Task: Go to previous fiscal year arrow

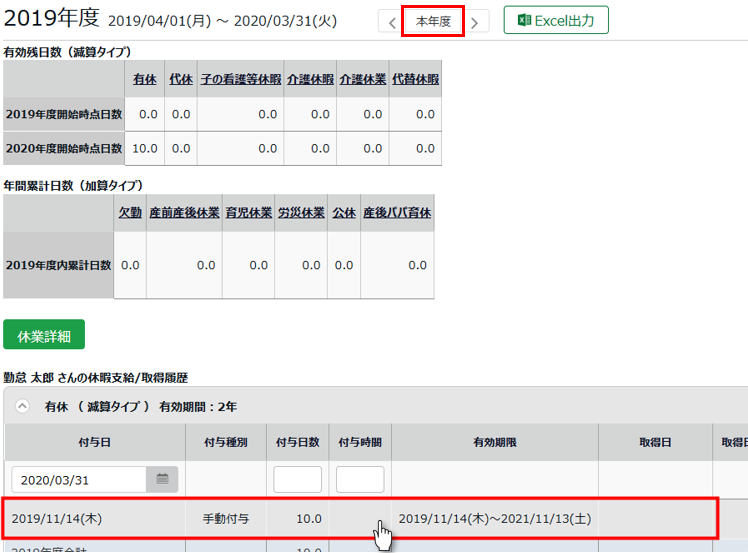Action: click(390, 22)
